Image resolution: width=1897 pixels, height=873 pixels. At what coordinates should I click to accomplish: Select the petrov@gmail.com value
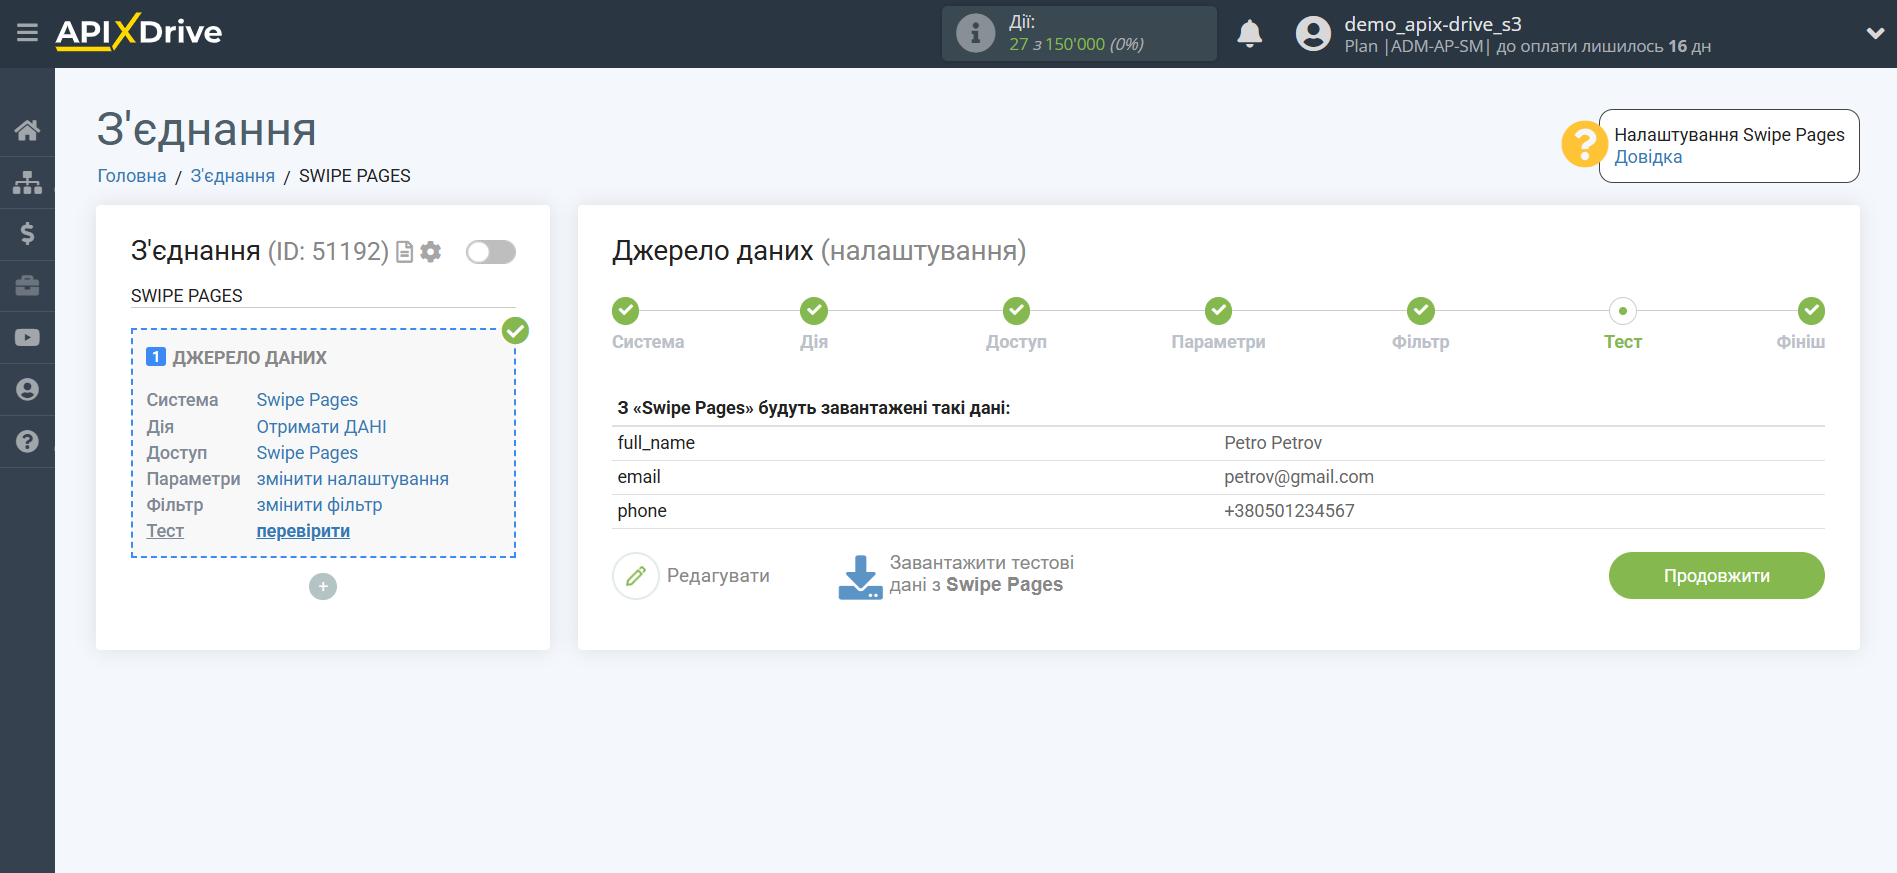(1299, 477)
